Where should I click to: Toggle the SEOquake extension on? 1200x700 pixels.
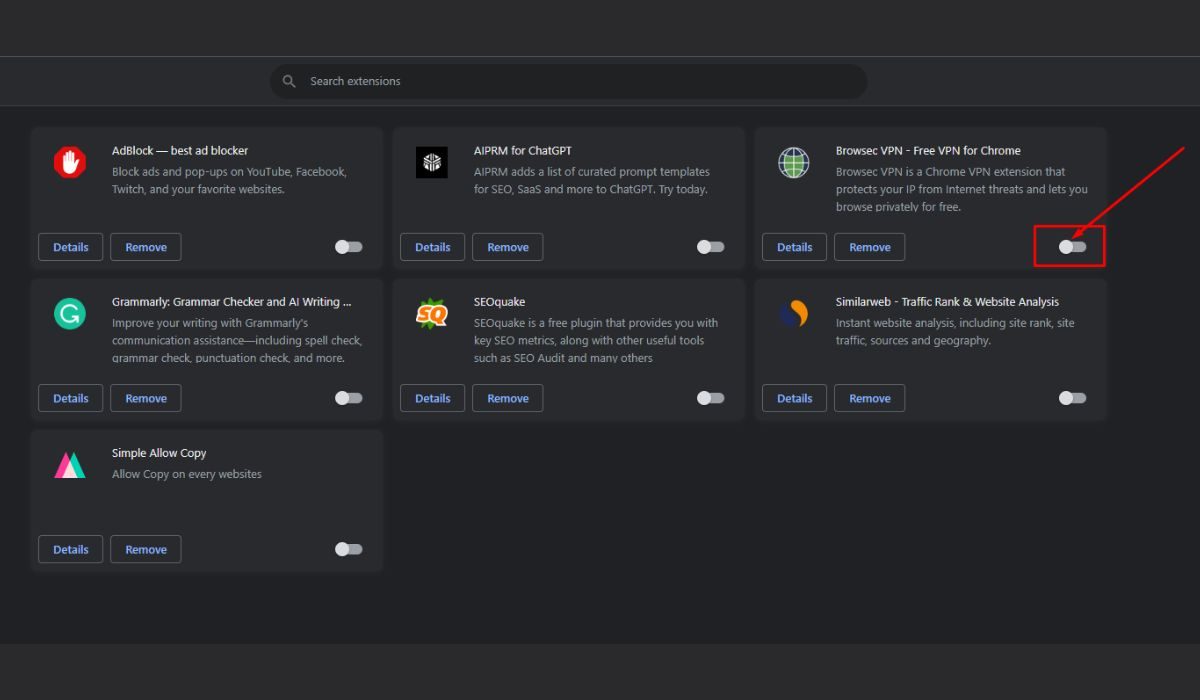point(711,398)
